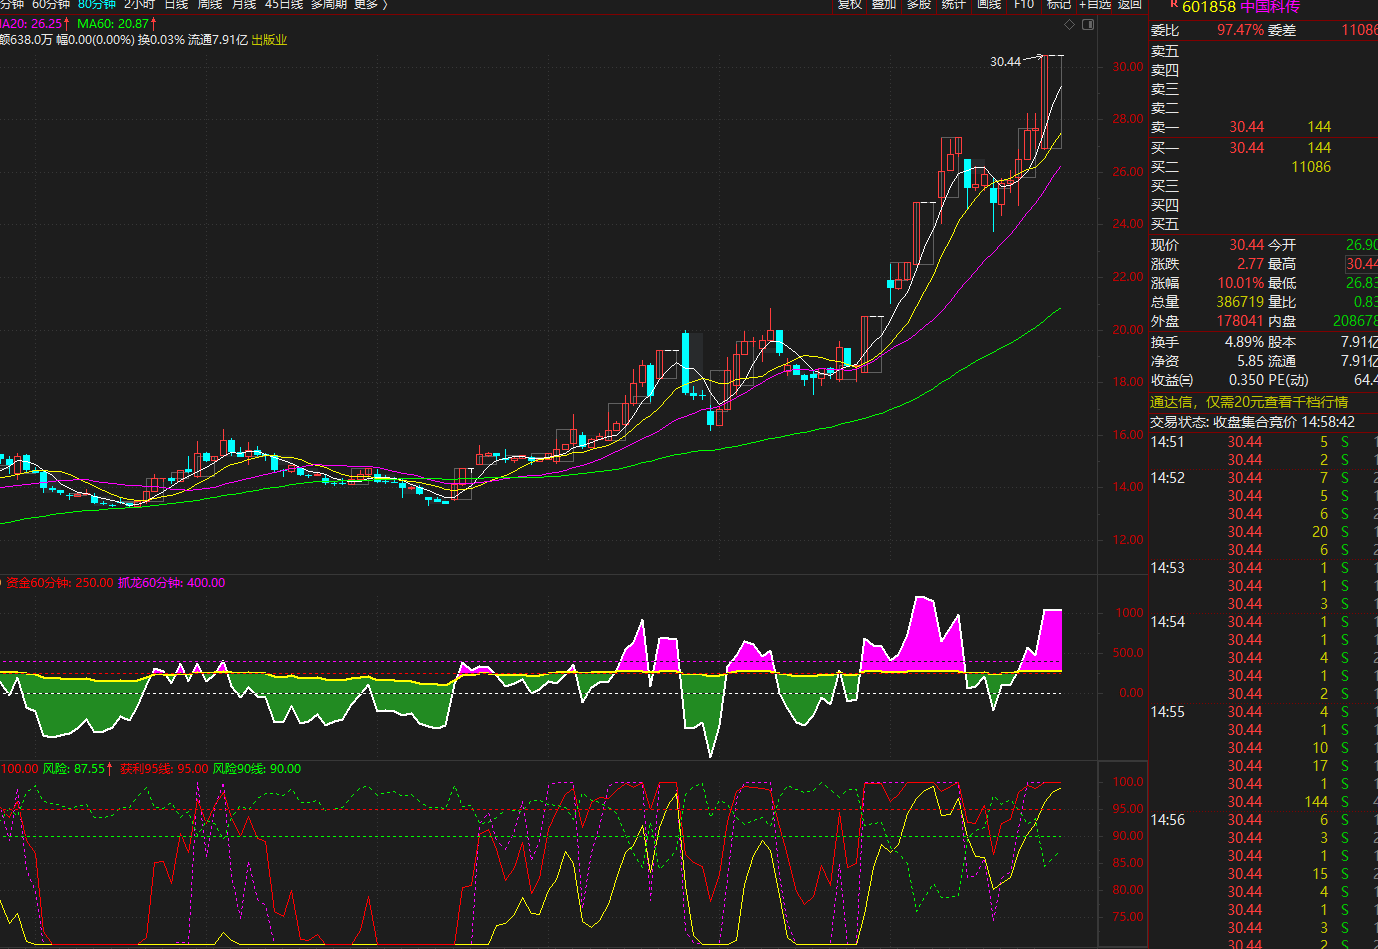Open the 统计 statistics tool
Image resolution: width=1378 pixels, height=949 pixels.
954,5
